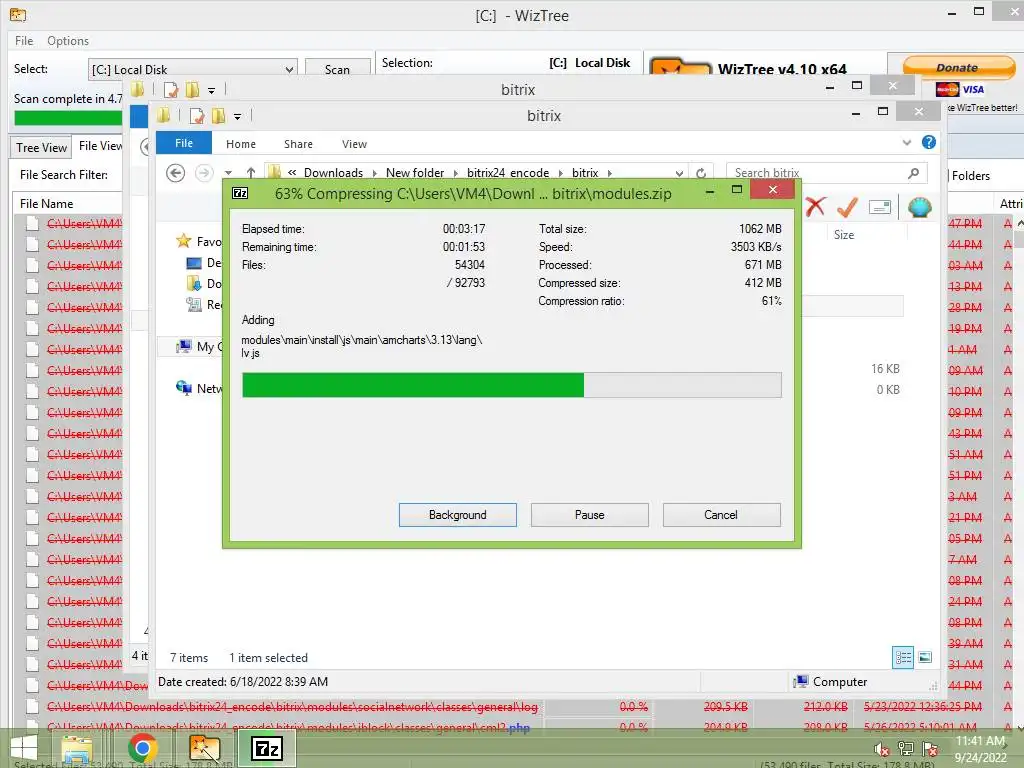The image size is (1024, 768).
Task: Click the blue shell icon at the right of the toolbar
Action: [920, 207]
